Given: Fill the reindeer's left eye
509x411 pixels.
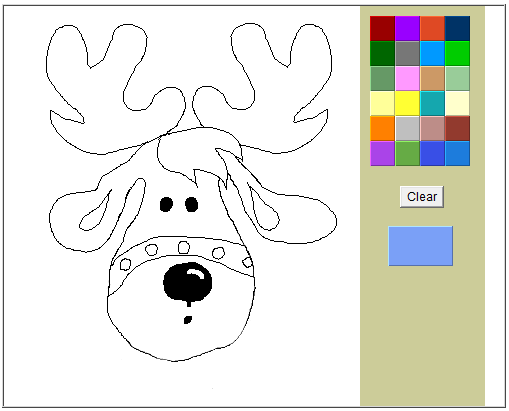Looking at the screenshot, I should click(166, 204).
